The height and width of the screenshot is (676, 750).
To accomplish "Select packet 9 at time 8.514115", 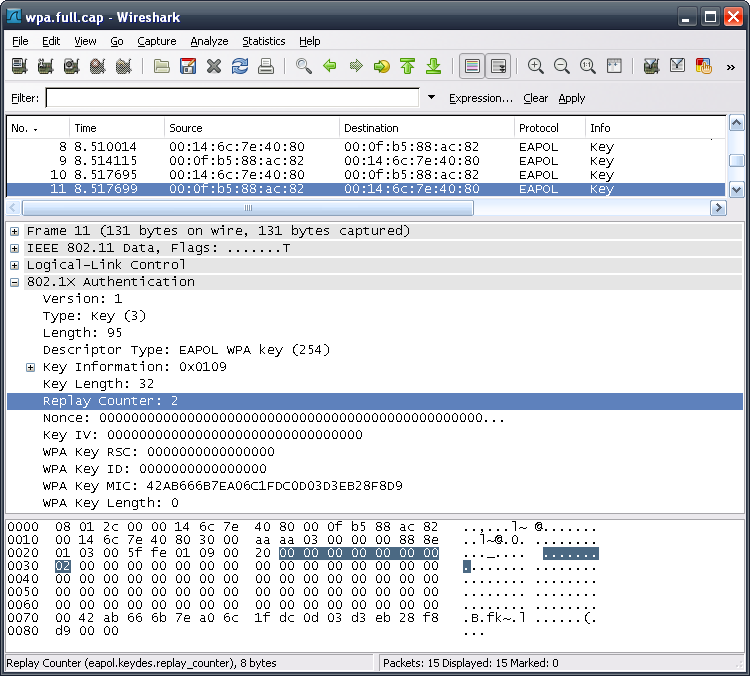I will tap(366, 161).
